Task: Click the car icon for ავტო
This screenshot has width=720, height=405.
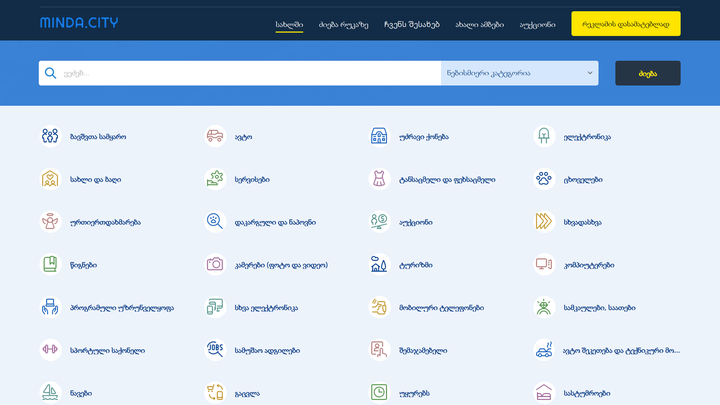Action: click(x=215, y=136)
